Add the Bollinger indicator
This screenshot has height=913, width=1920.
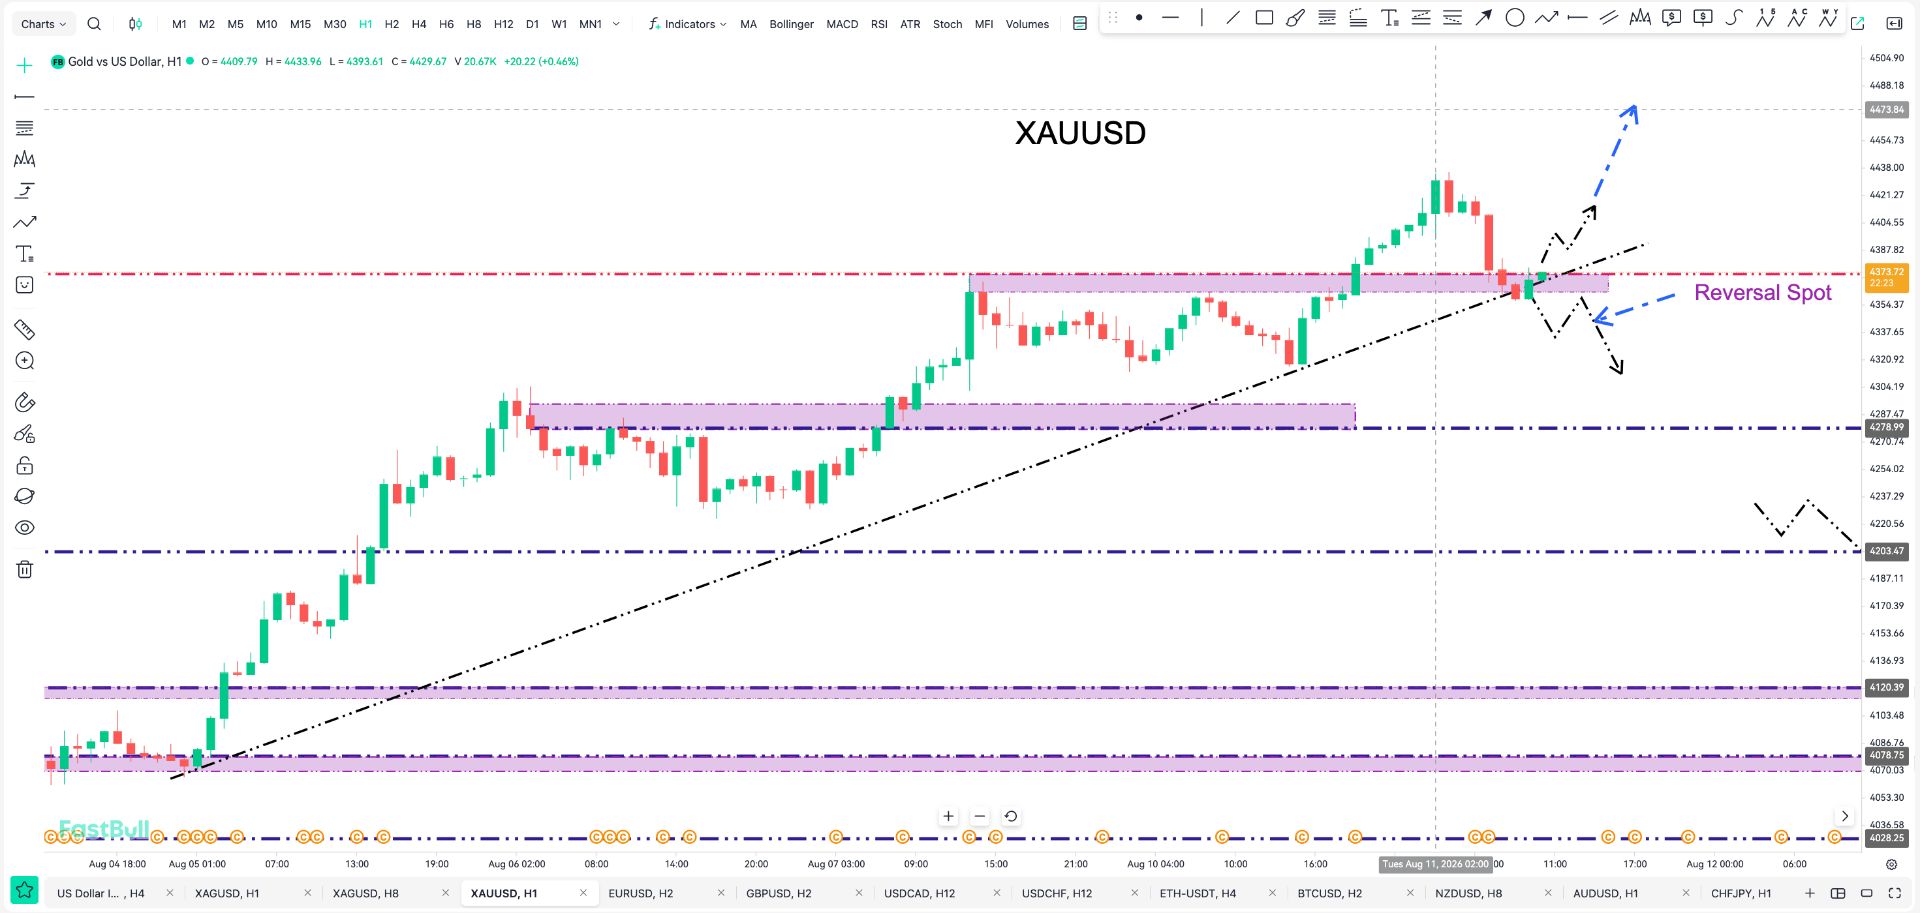coord(792,24)
